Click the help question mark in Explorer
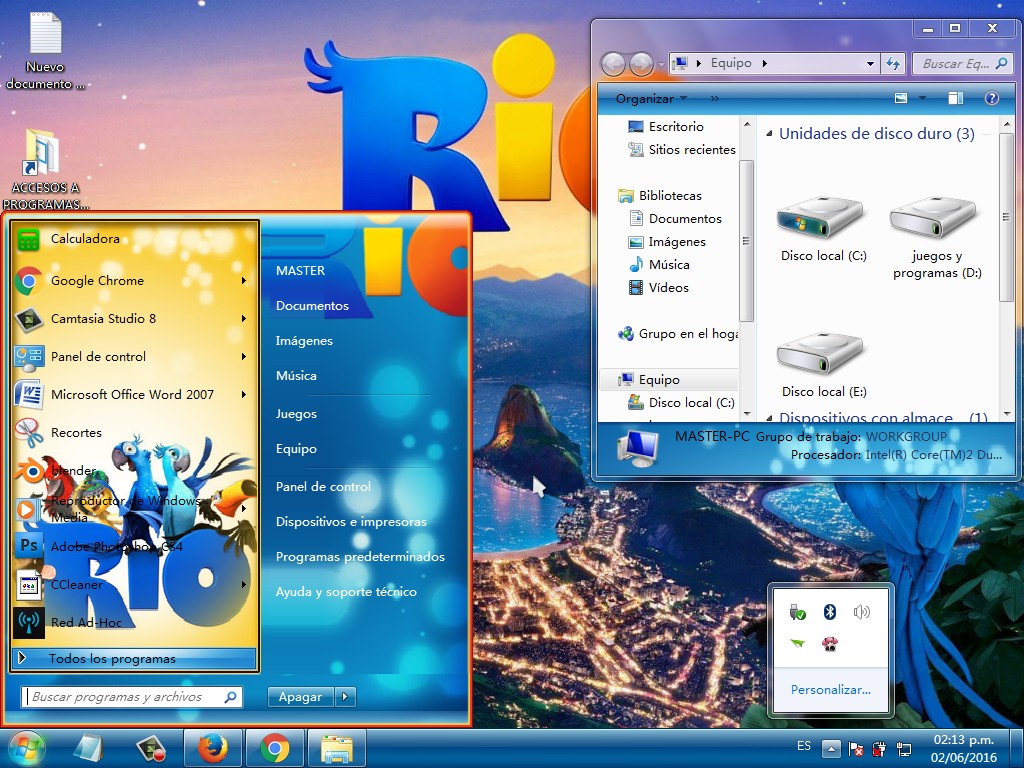The height and width of the screenshot is (768, 1024). [x=991, y=98]
